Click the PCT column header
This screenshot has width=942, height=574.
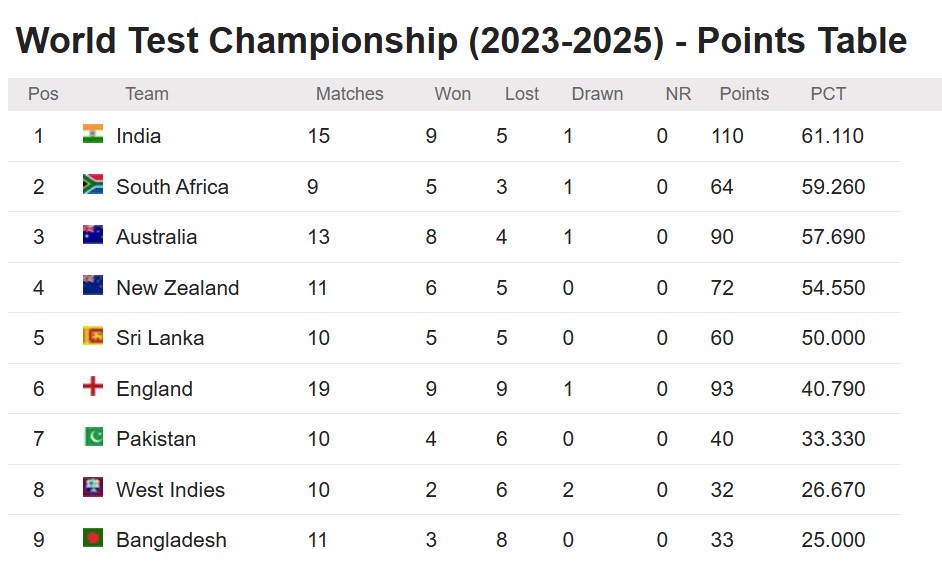point(828,94)
